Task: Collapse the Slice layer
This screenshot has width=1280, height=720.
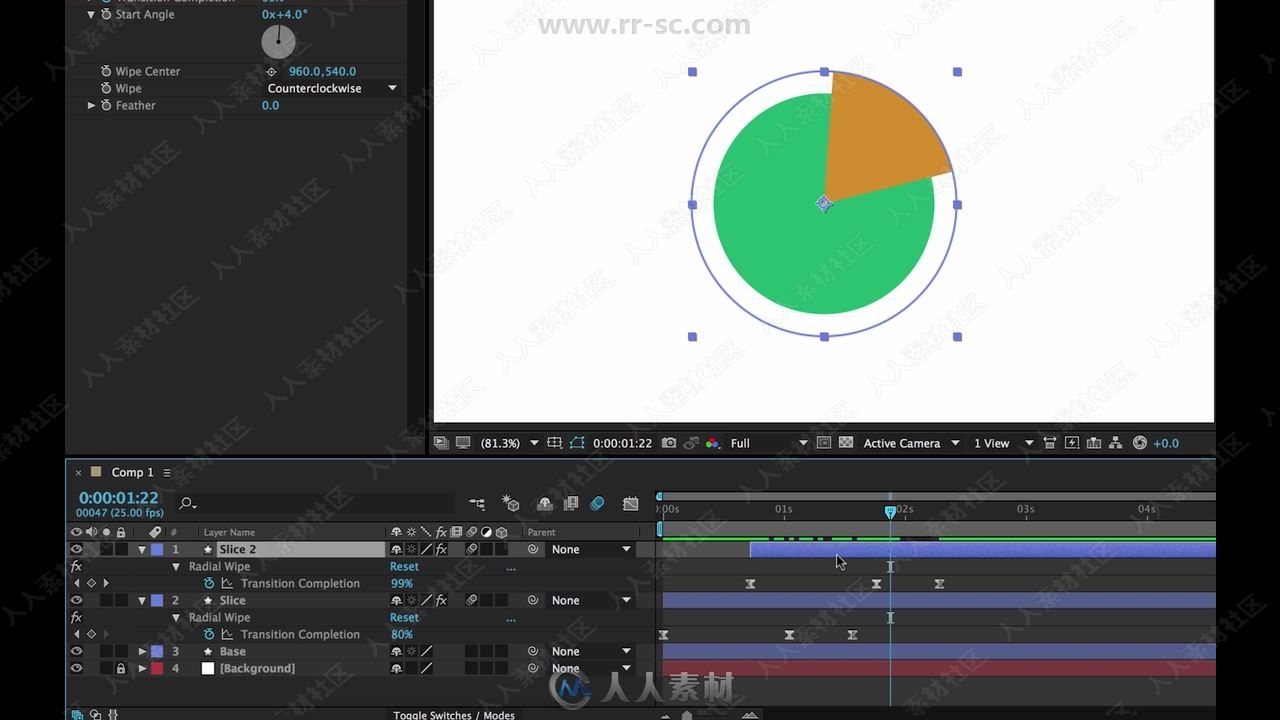Action: pos(142,600)
